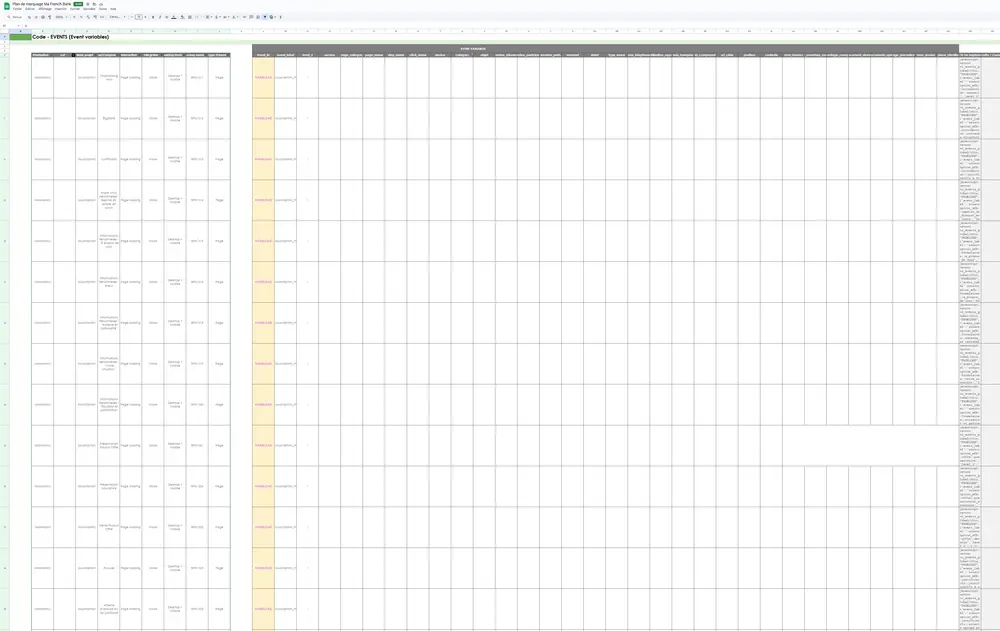The width and height of the screenshot is (1000, 631).
Task: Print the spreadsheet
Action: pyautogui.click(x=43, y=17)
